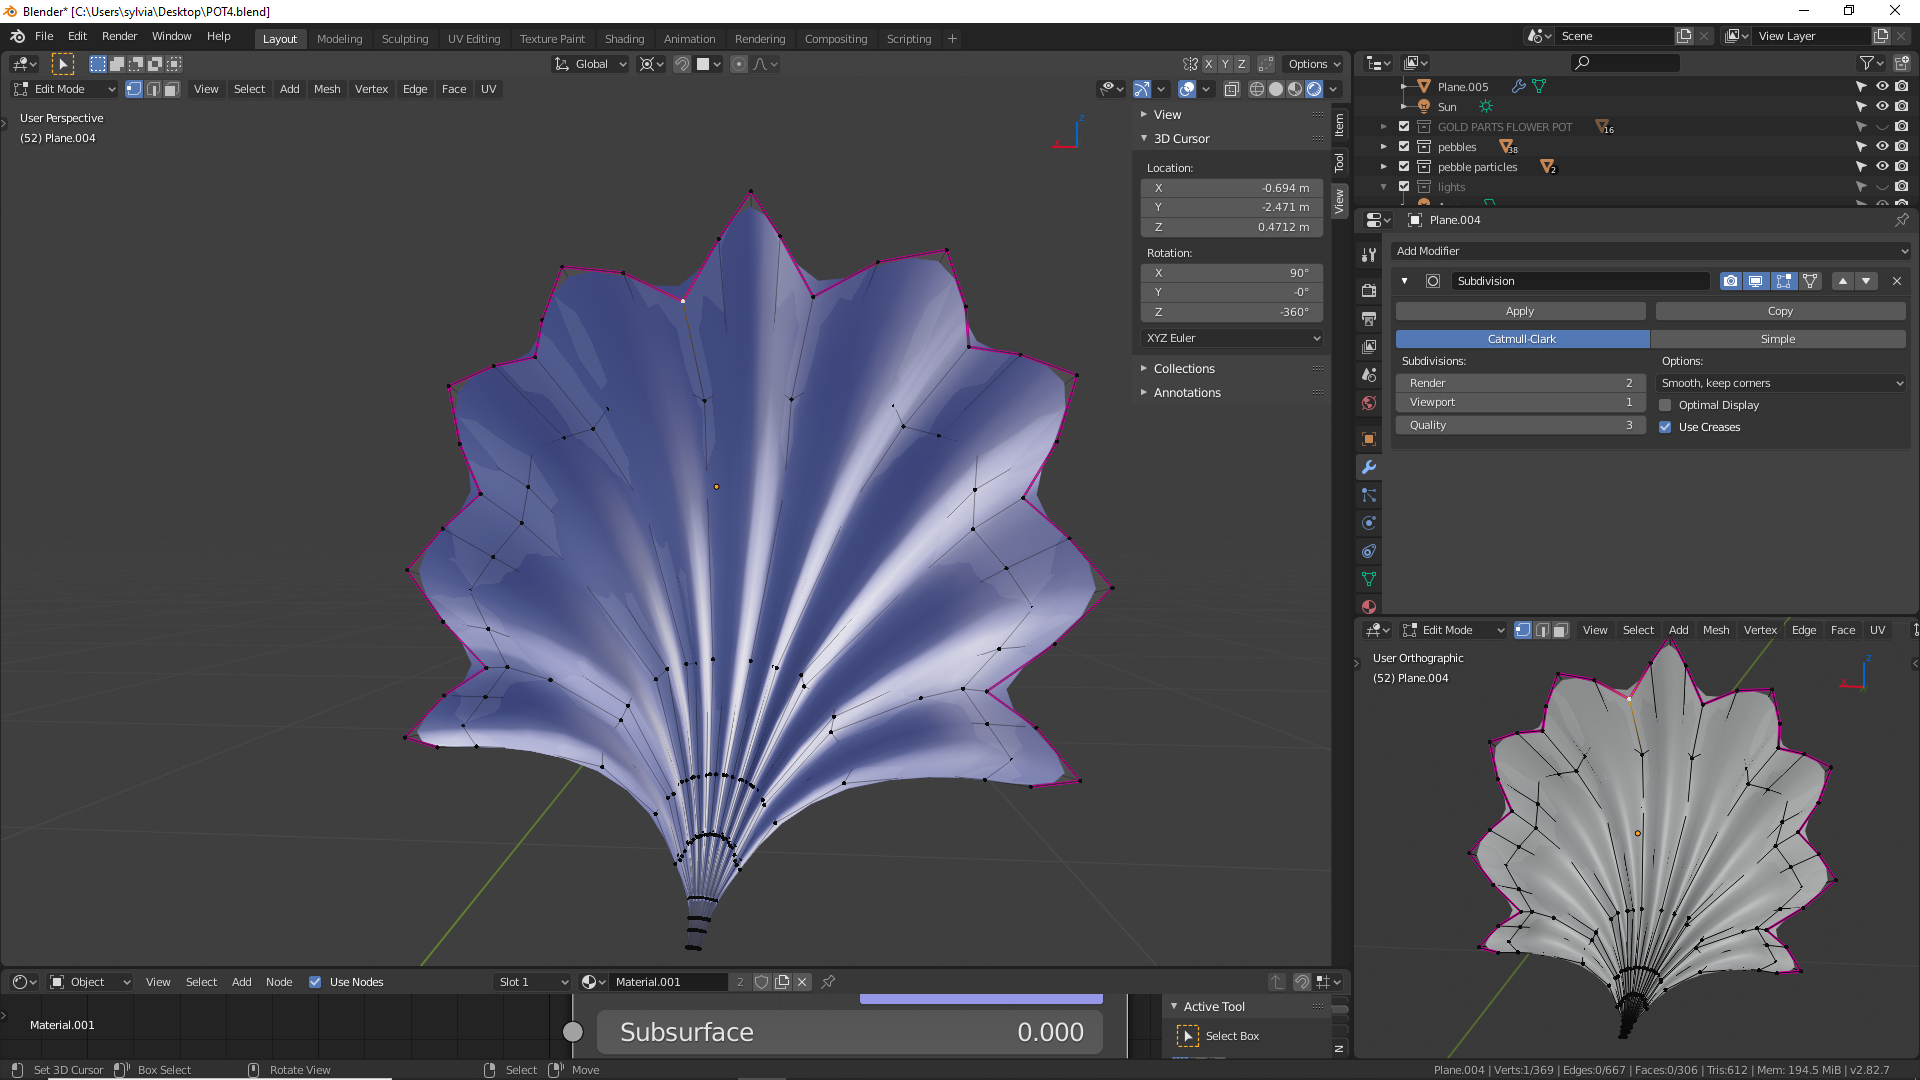This screenshot has width=1920, height=1080.
Task: Click the Subsurface value slider
Action: tap(850, 1032)
